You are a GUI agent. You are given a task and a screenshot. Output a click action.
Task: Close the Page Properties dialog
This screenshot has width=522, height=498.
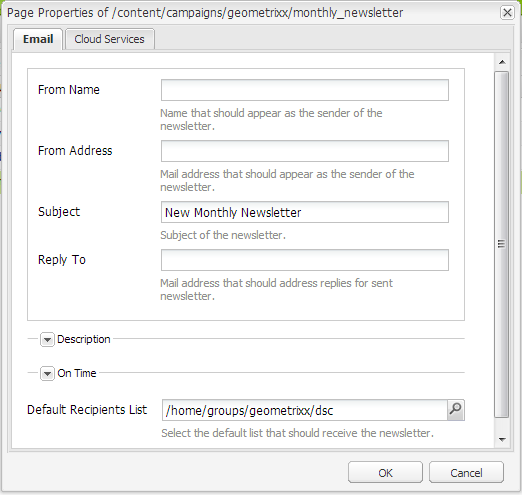(x=507, y=13)
